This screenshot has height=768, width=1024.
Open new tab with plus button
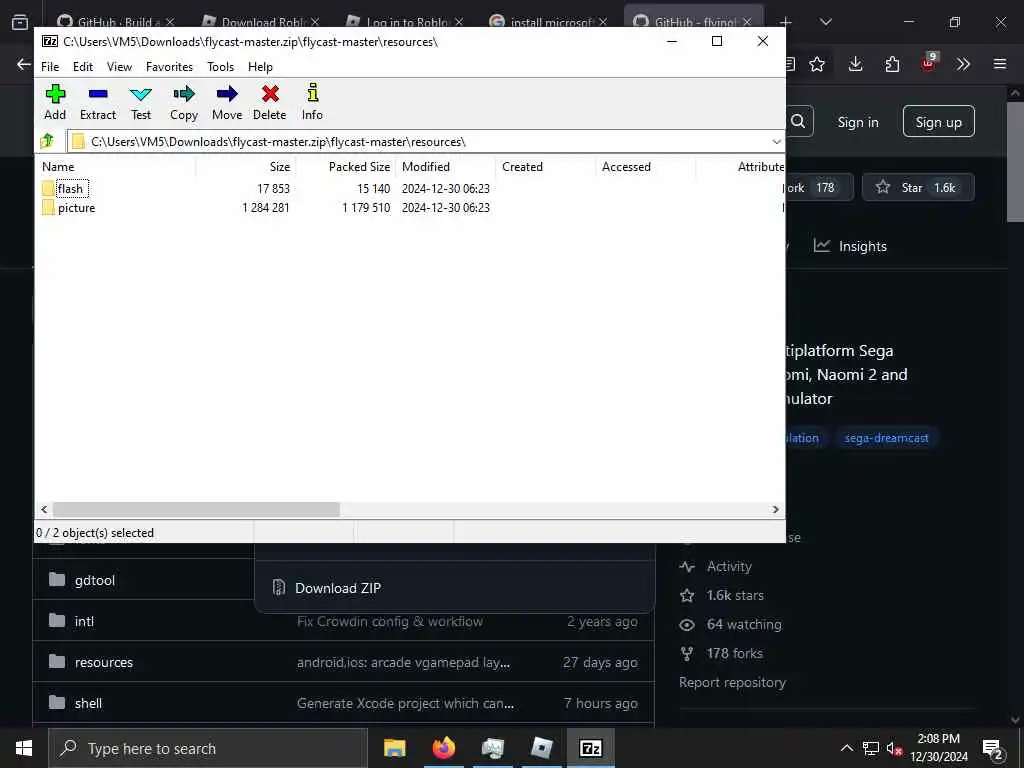pyautogui.click(x=786, y=22)
